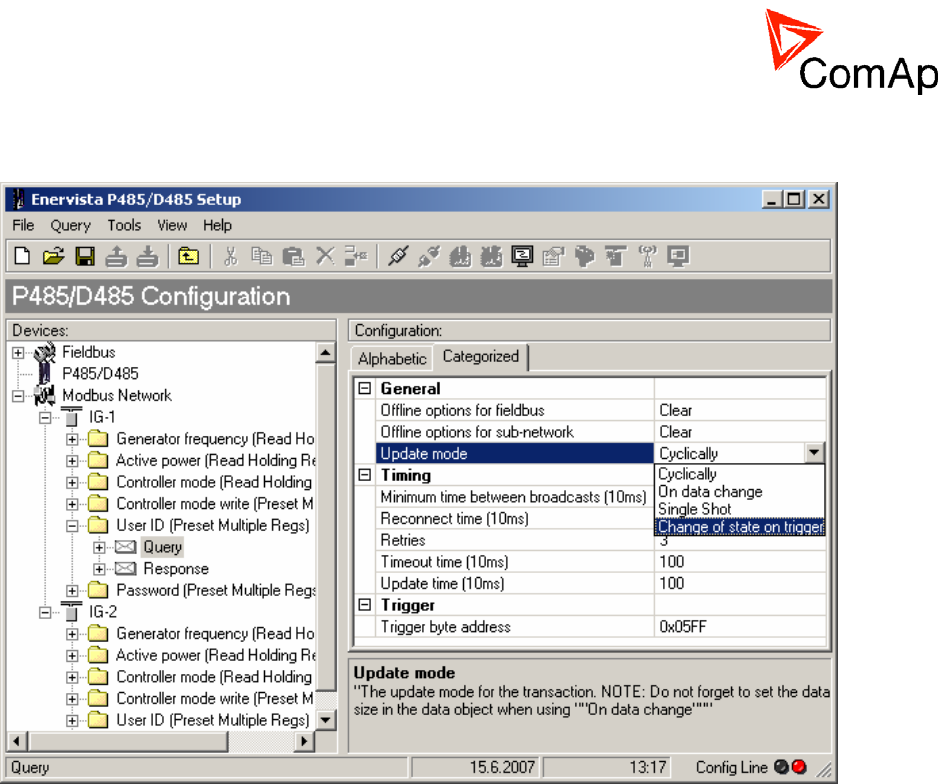Image resolution: width=938 pixels, height=784 pixels.
Task: Open the File menu
Action: click(x=23, y=225)
